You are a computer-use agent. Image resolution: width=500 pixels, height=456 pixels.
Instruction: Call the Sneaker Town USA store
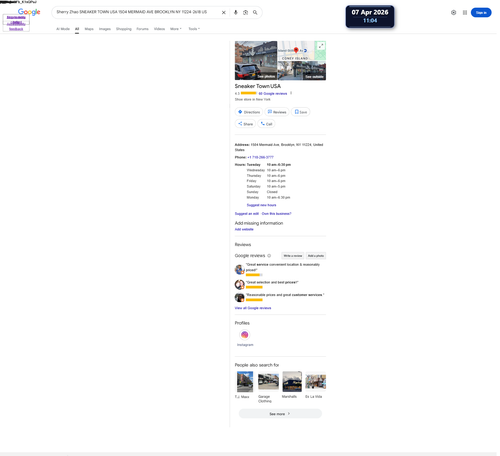click(266, 124)
